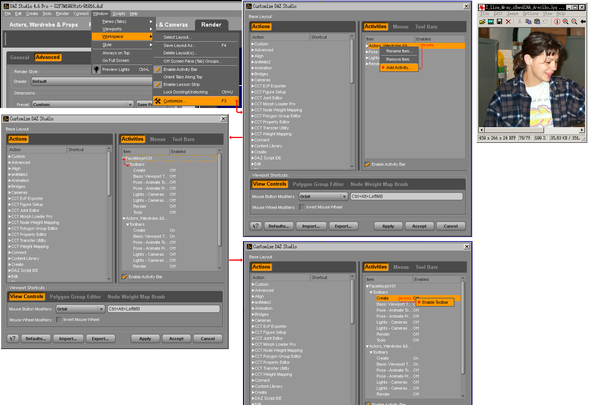Start slideshow from the image viewer toolbar
The height and width of the screenshot is (405, 600).
(491, 22)
